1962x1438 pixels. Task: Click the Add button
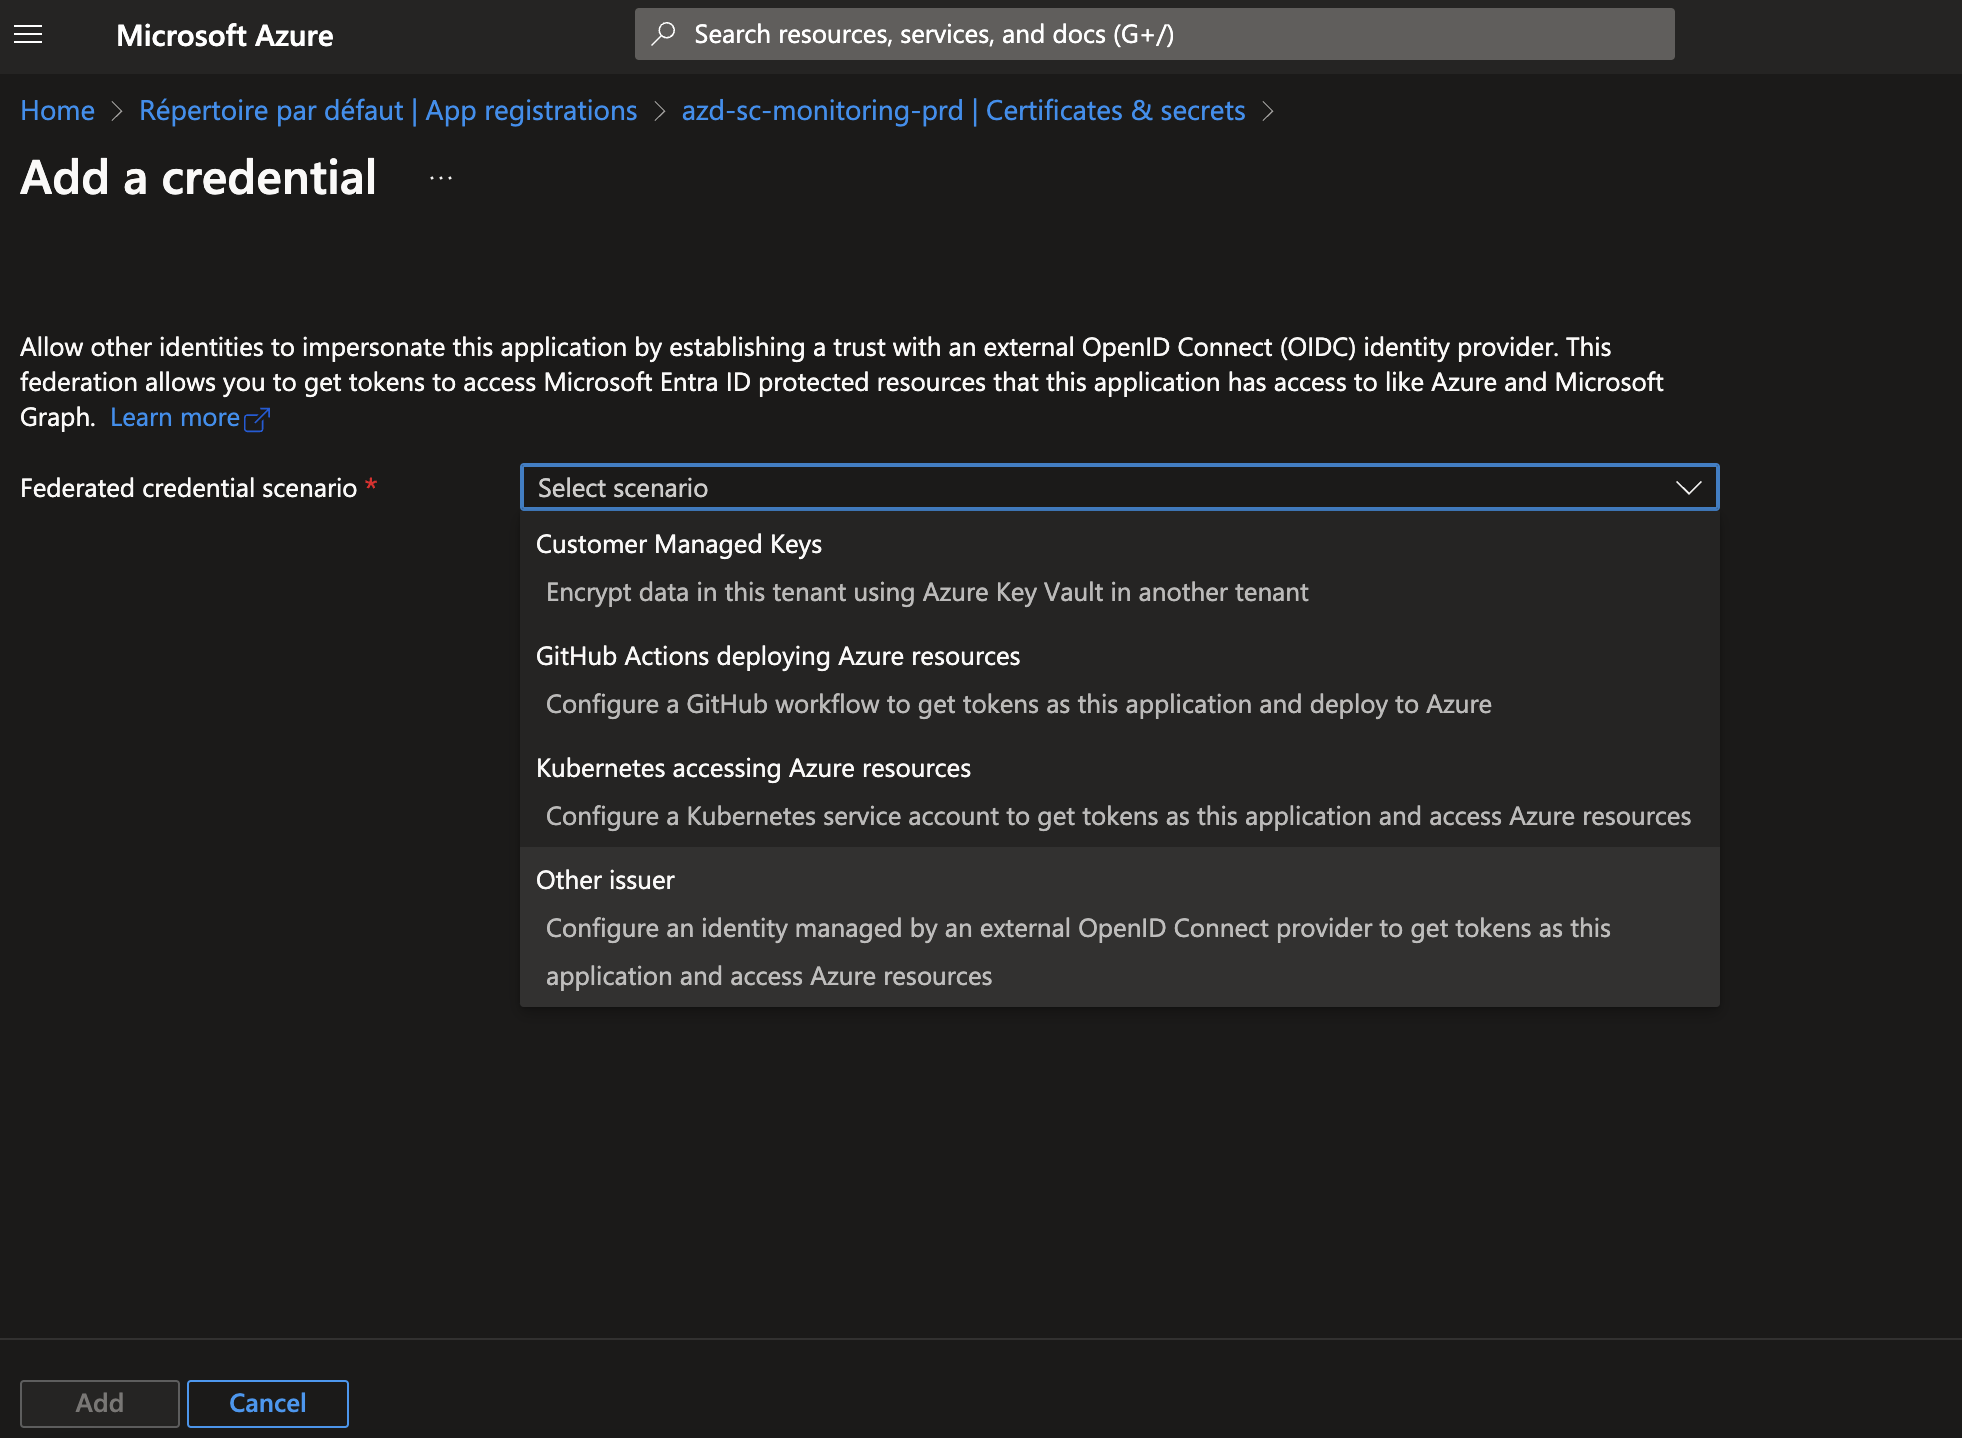click(100, 1403)
